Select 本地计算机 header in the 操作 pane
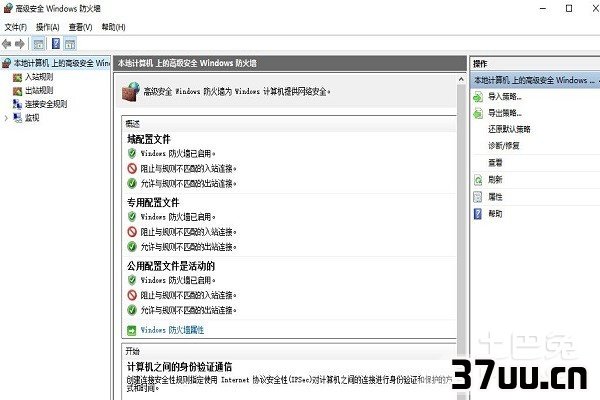 point(535,80)
